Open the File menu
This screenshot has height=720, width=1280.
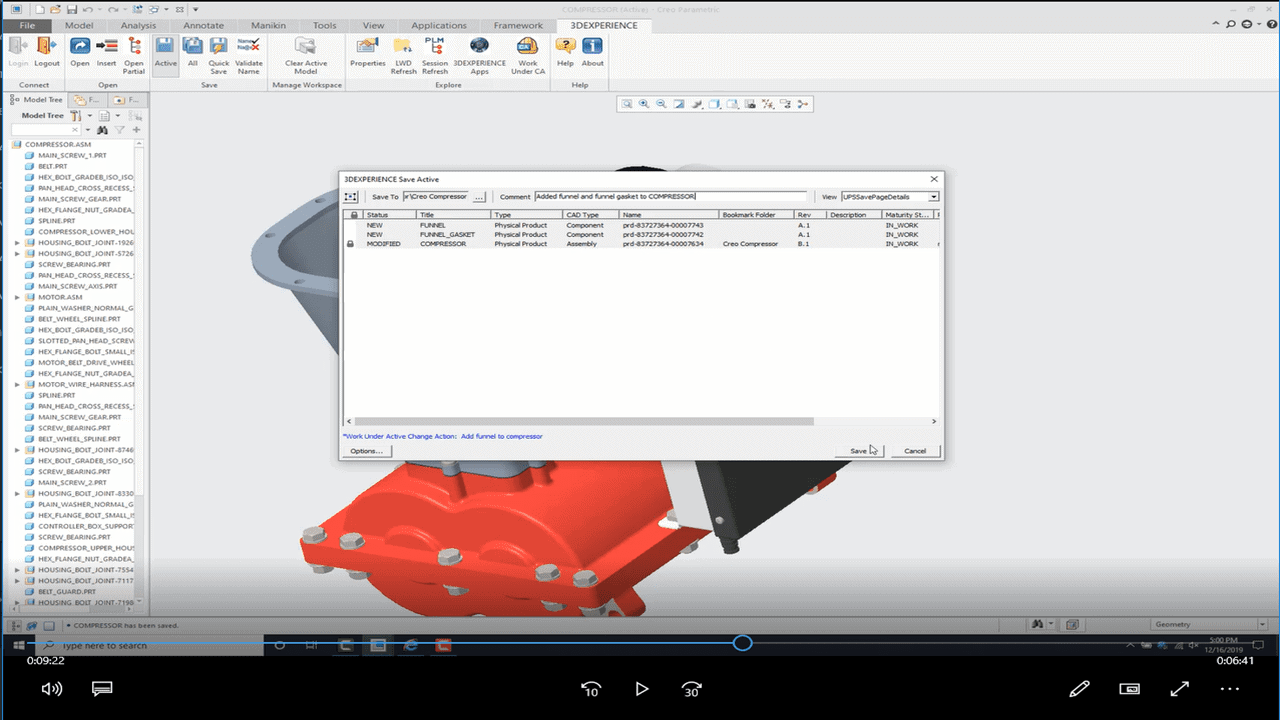(28, 25)
